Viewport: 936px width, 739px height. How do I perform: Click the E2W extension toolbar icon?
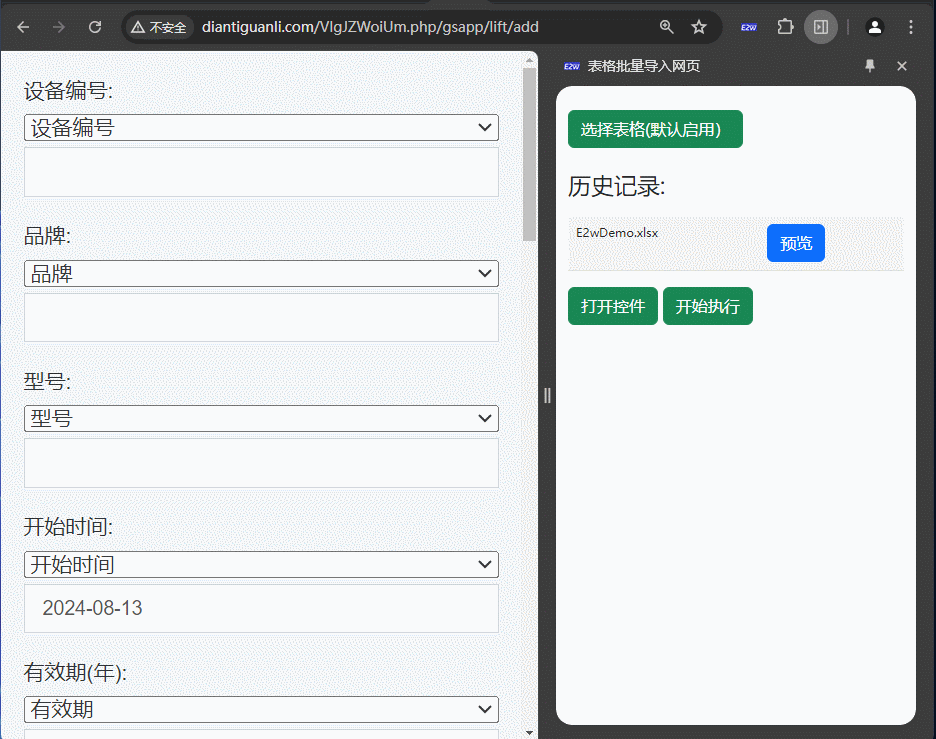[x=749, y=27]
